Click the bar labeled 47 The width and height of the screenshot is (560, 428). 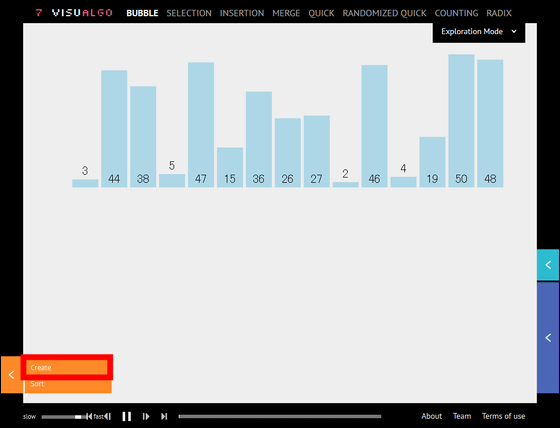pos(201,125)
